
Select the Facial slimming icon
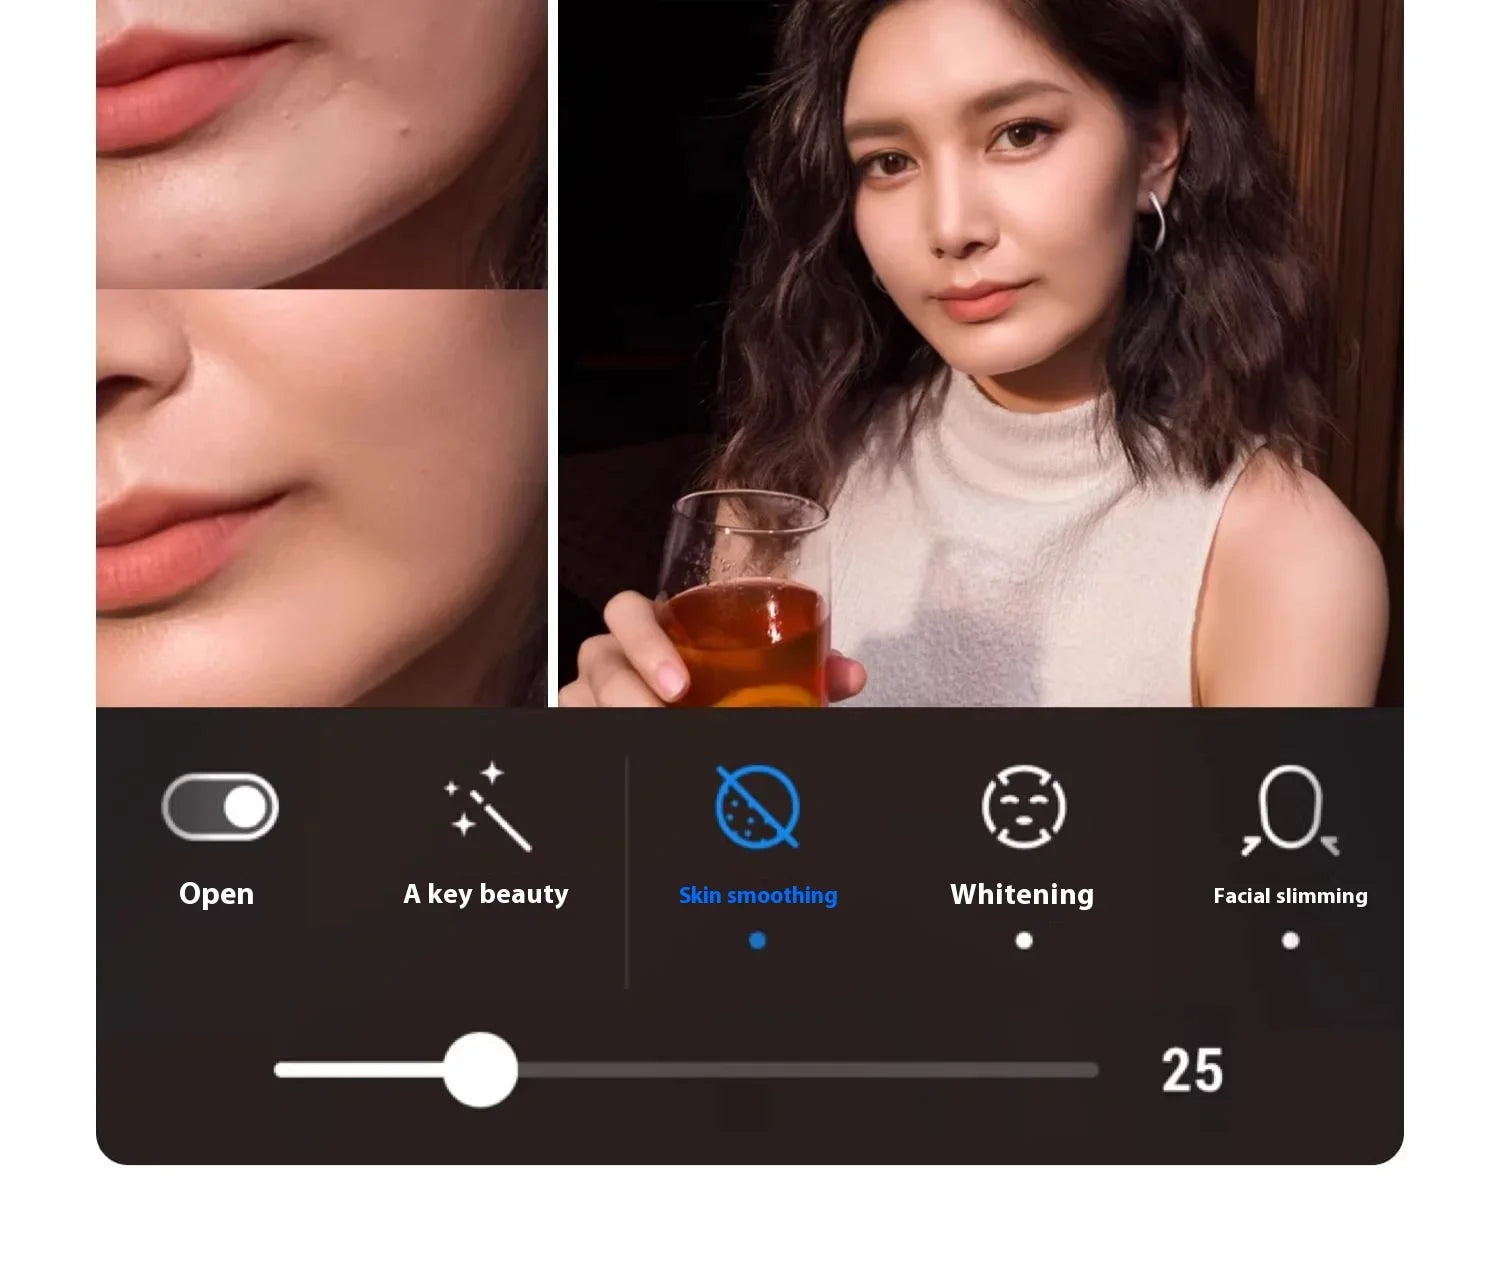1290,809
